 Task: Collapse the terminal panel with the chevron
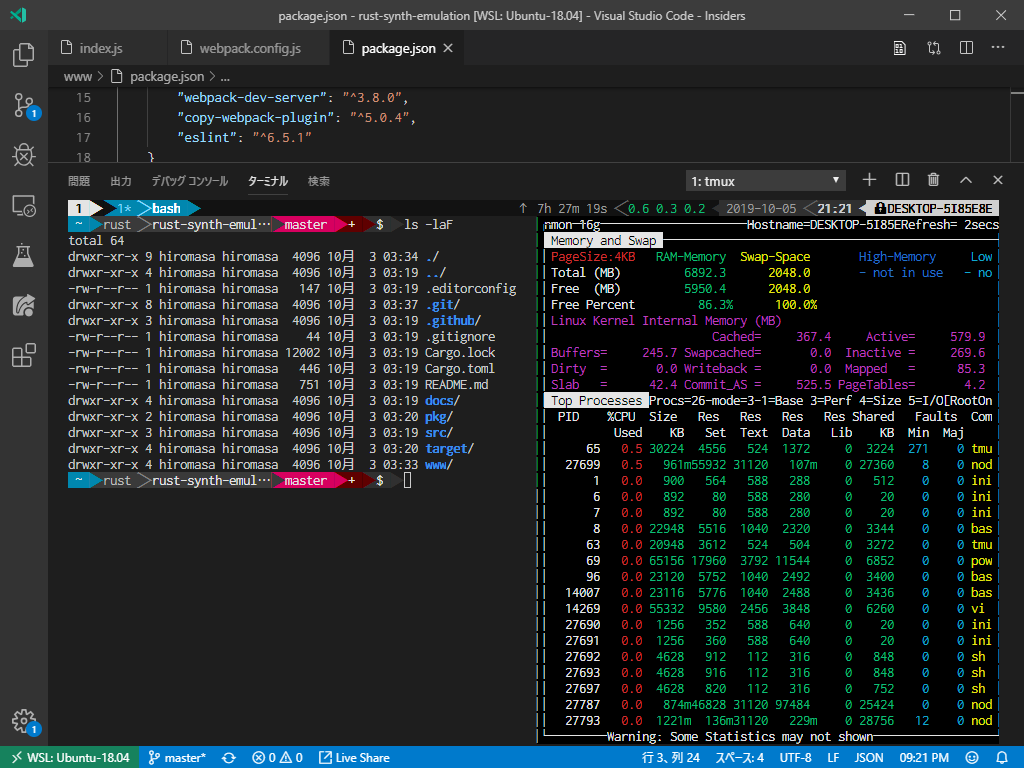(965, 180)
